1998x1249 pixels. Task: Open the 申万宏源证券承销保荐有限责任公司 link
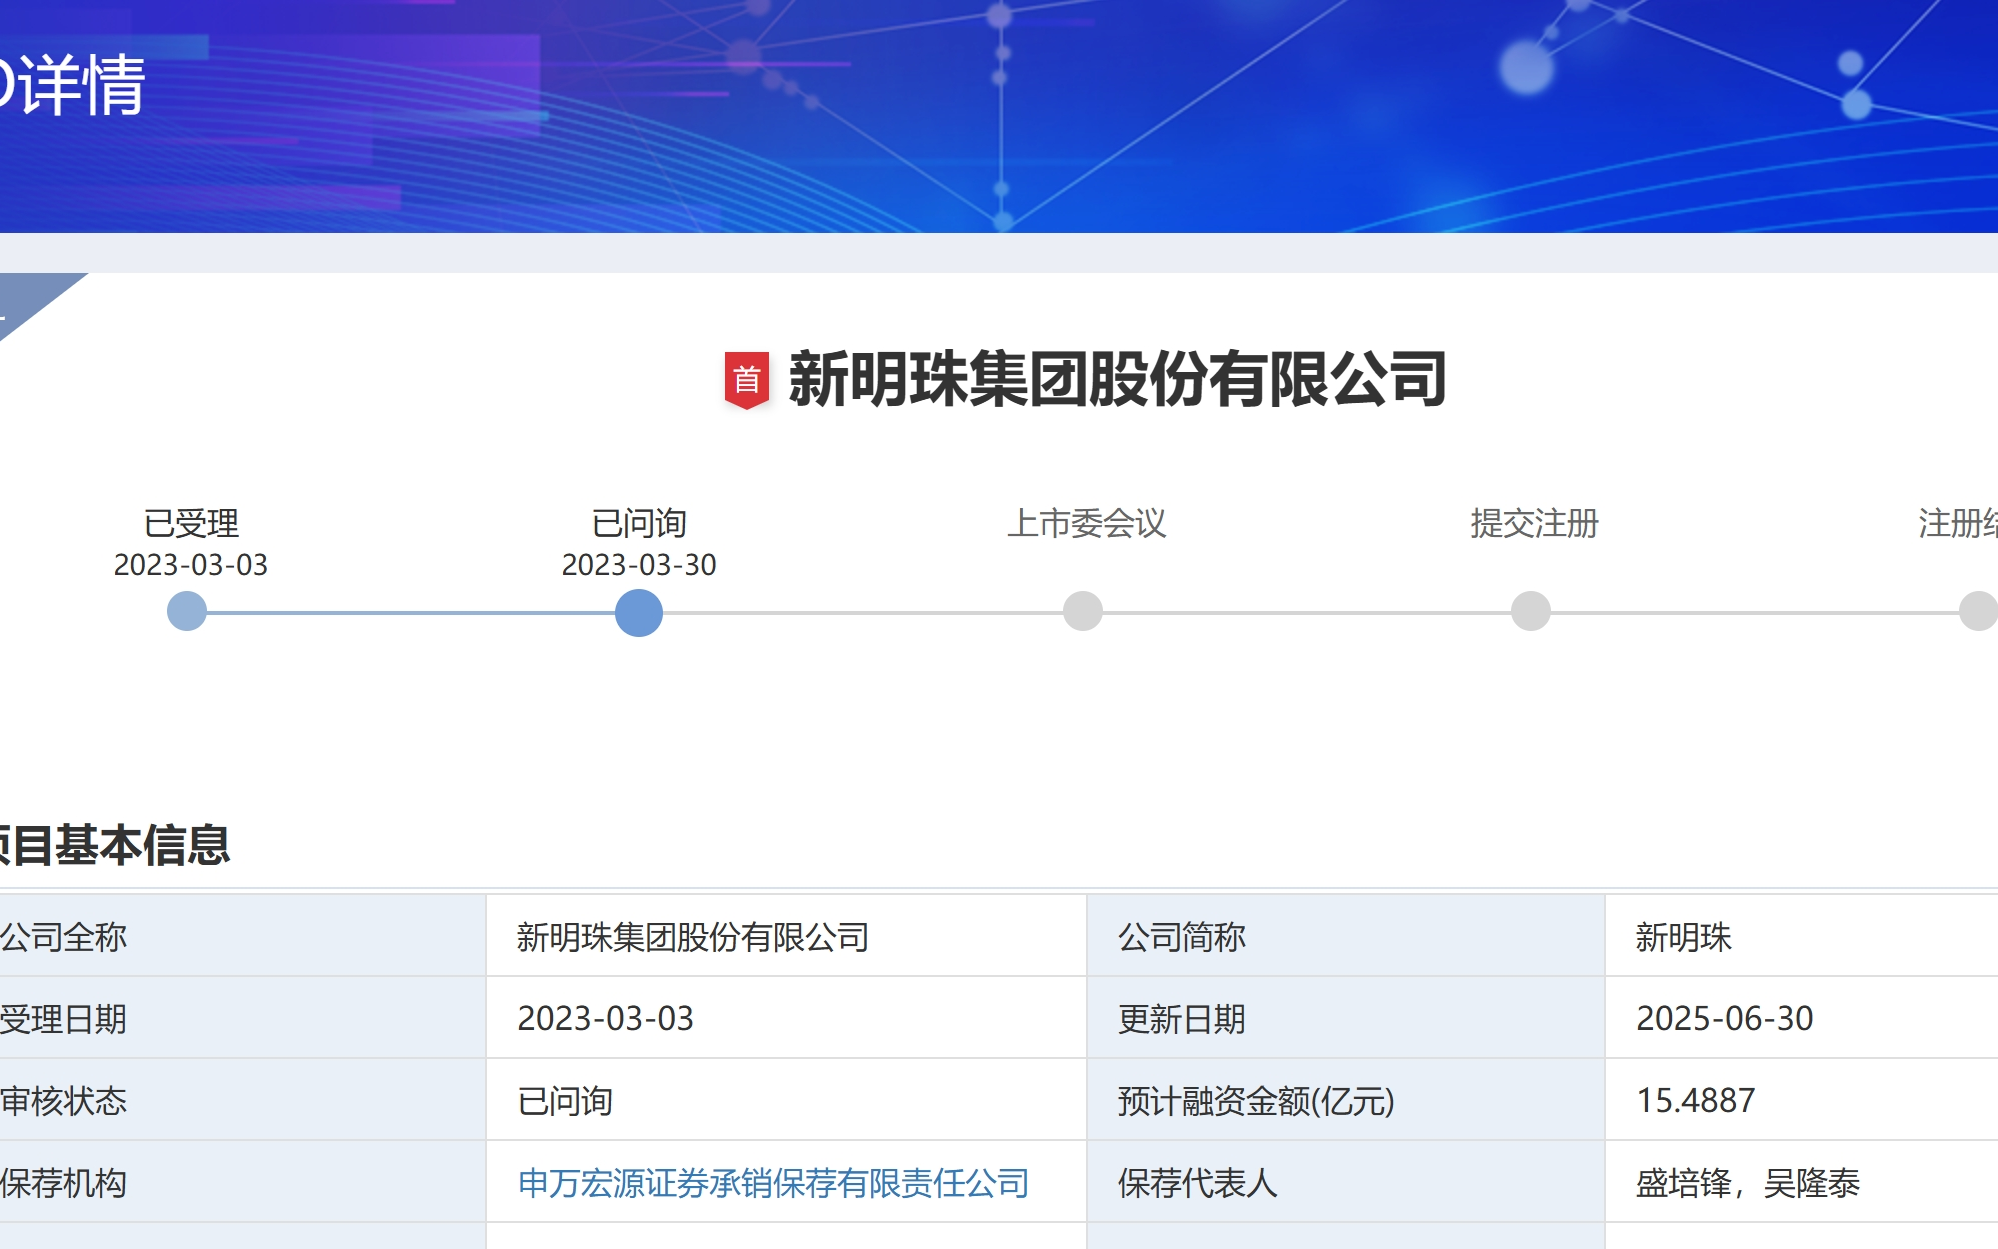click(773, 1183)
